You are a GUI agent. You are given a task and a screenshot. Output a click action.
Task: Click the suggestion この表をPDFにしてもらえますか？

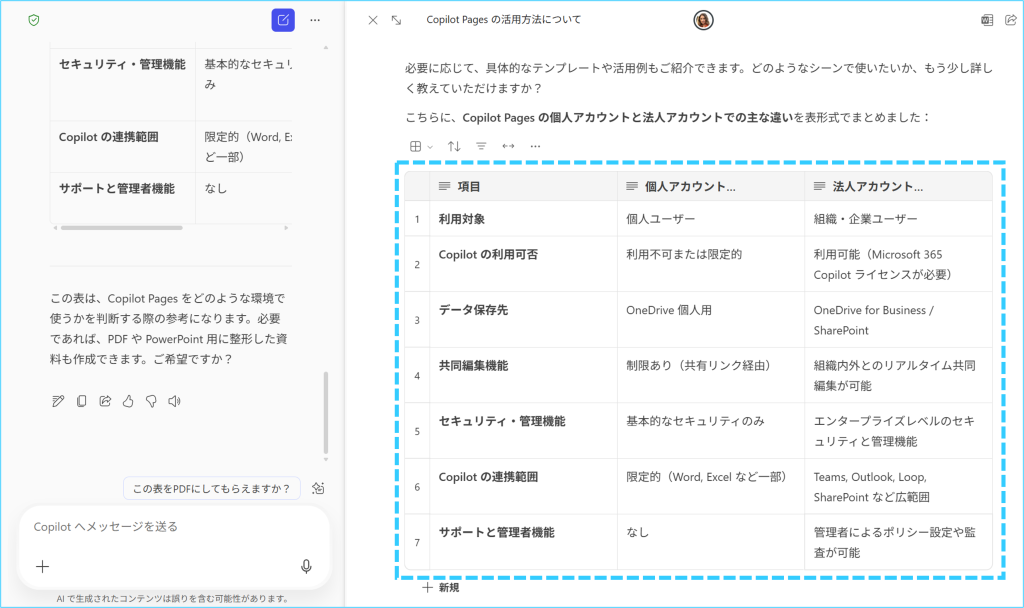point(212,488)
